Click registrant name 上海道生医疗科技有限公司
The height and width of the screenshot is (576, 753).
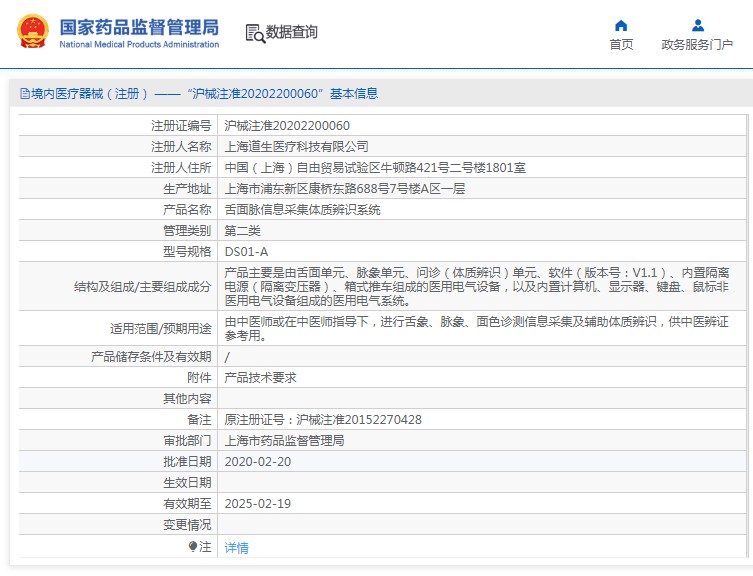pos(296,147)
